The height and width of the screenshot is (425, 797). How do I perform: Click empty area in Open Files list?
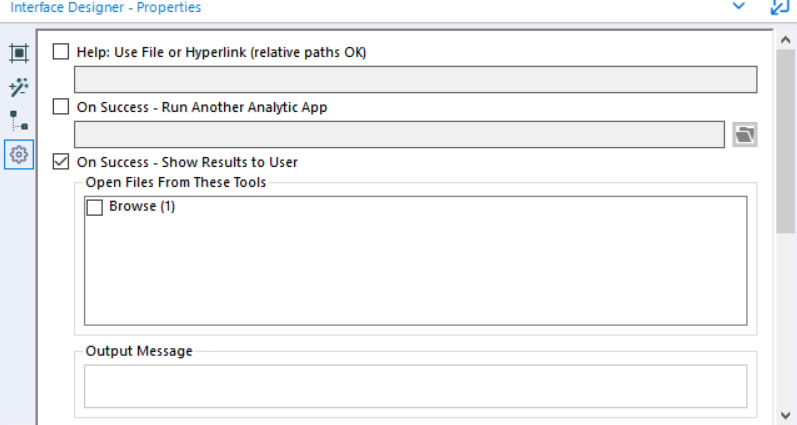tap(415, 275)
